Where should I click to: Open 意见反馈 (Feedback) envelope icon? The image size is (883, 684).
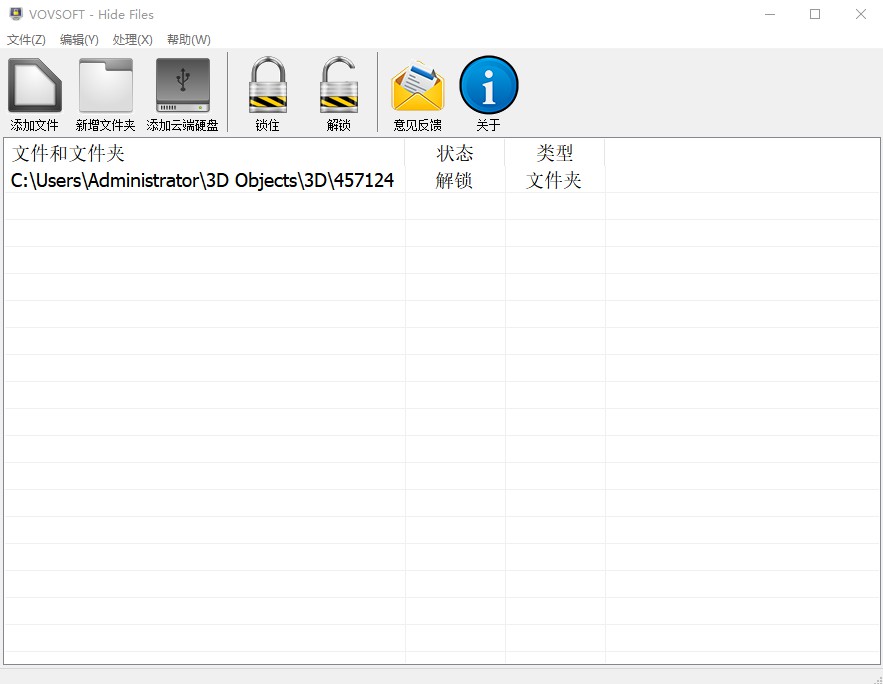[x=418, y=86]
